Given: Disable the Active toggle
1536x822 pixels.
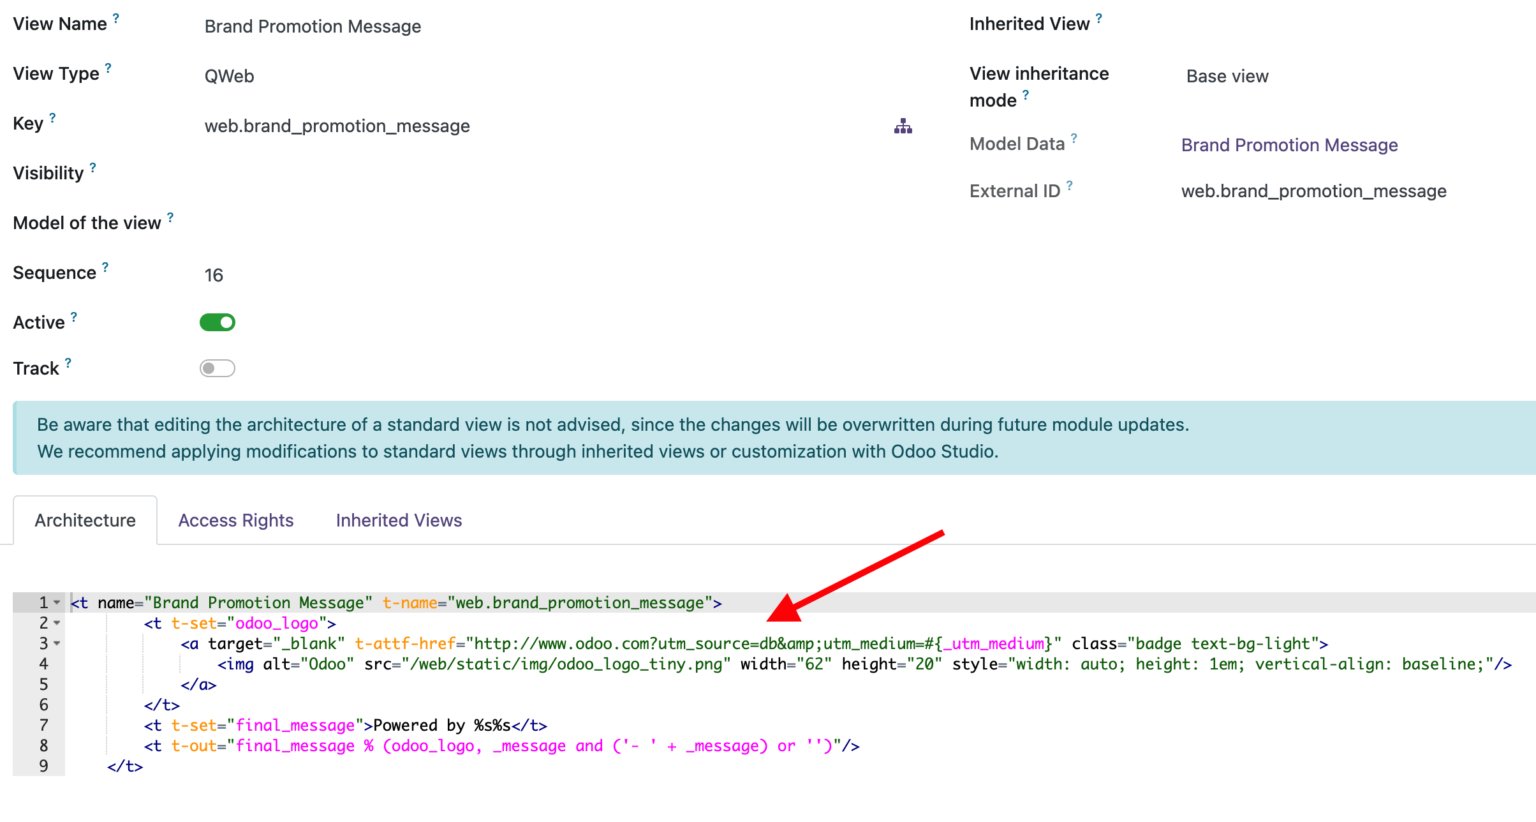Looking at the screenshot, I should click(217, 322).
